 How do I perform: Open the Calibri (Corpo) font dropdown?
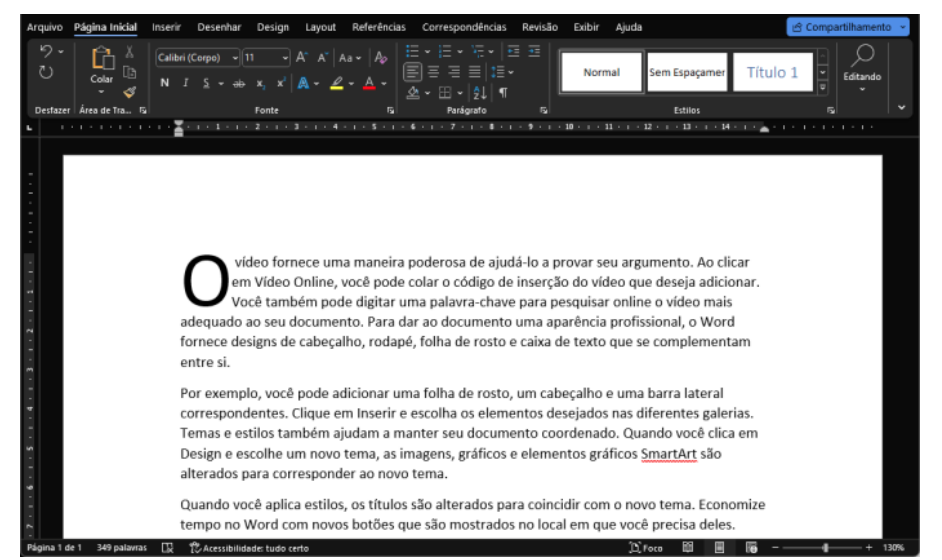pos(235,58)
